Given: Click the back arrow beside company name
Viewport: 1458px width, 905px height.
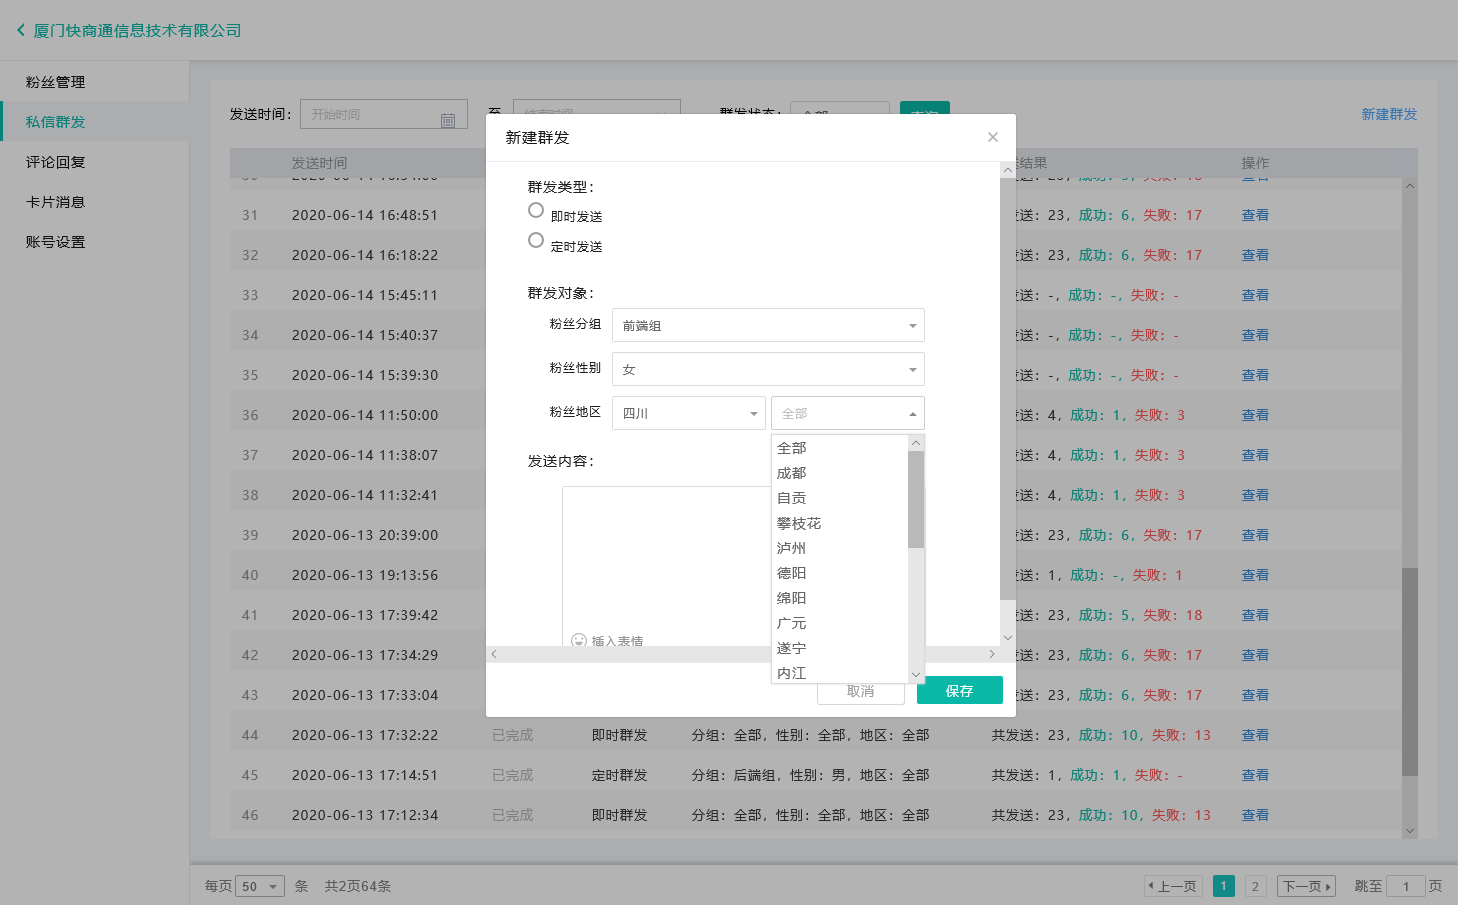Looking at the screenshot, I should click(x=20, y=30).
